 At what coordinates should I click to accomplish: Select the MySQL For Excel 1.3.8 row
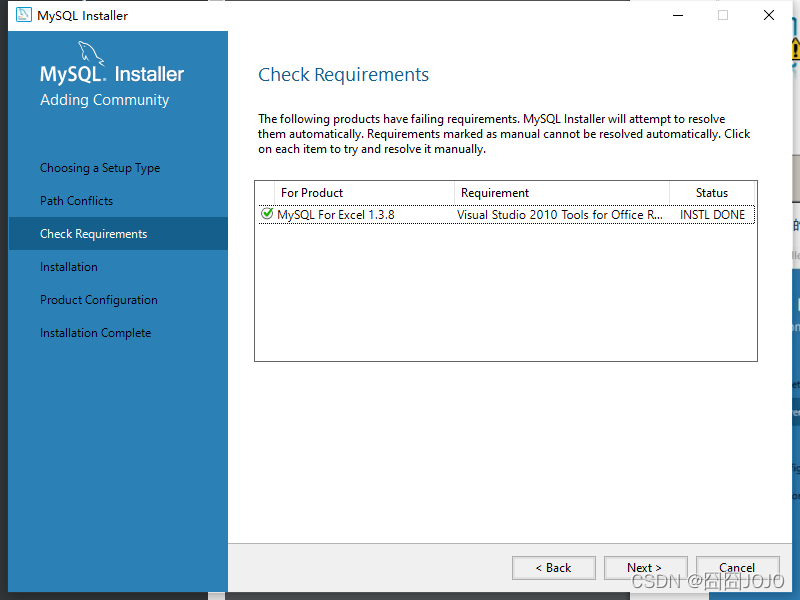click(507, 214)
